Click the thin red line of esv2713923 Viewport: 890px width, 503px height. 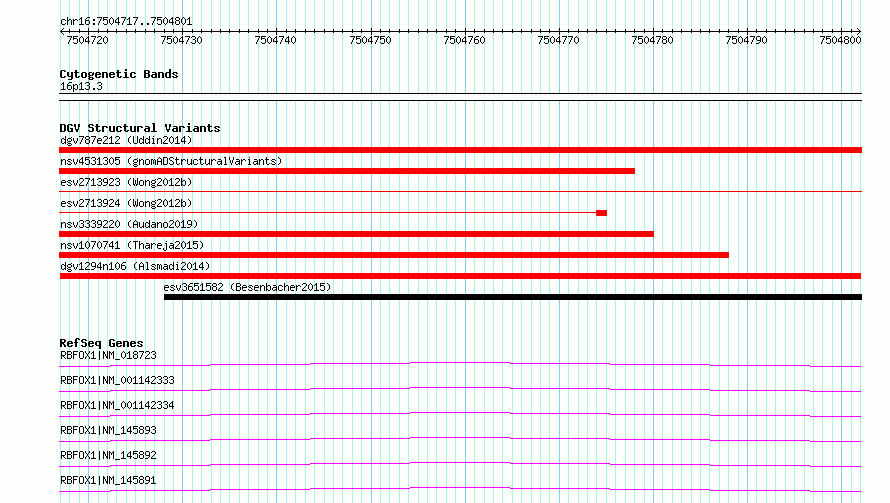pos(460,192)
